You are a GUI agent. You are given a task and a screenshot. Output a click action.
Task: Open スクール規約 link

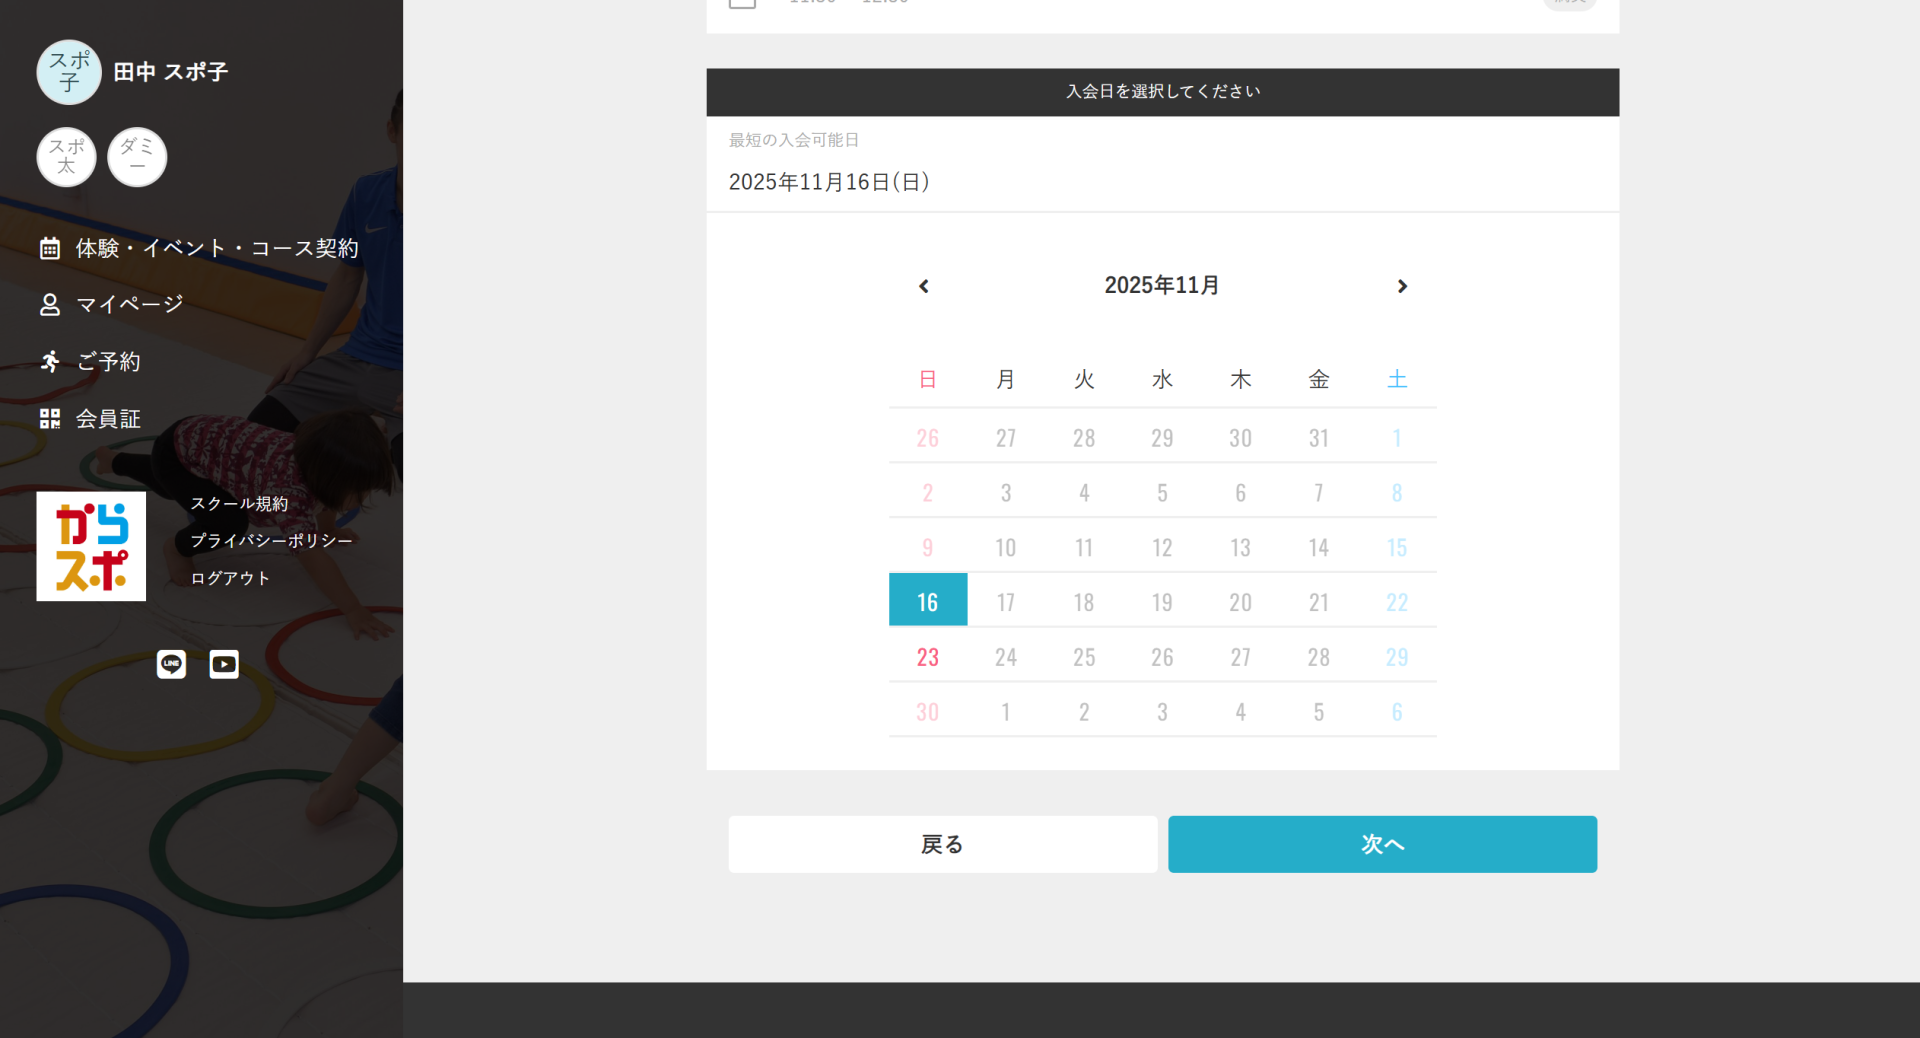pos(239,504)
